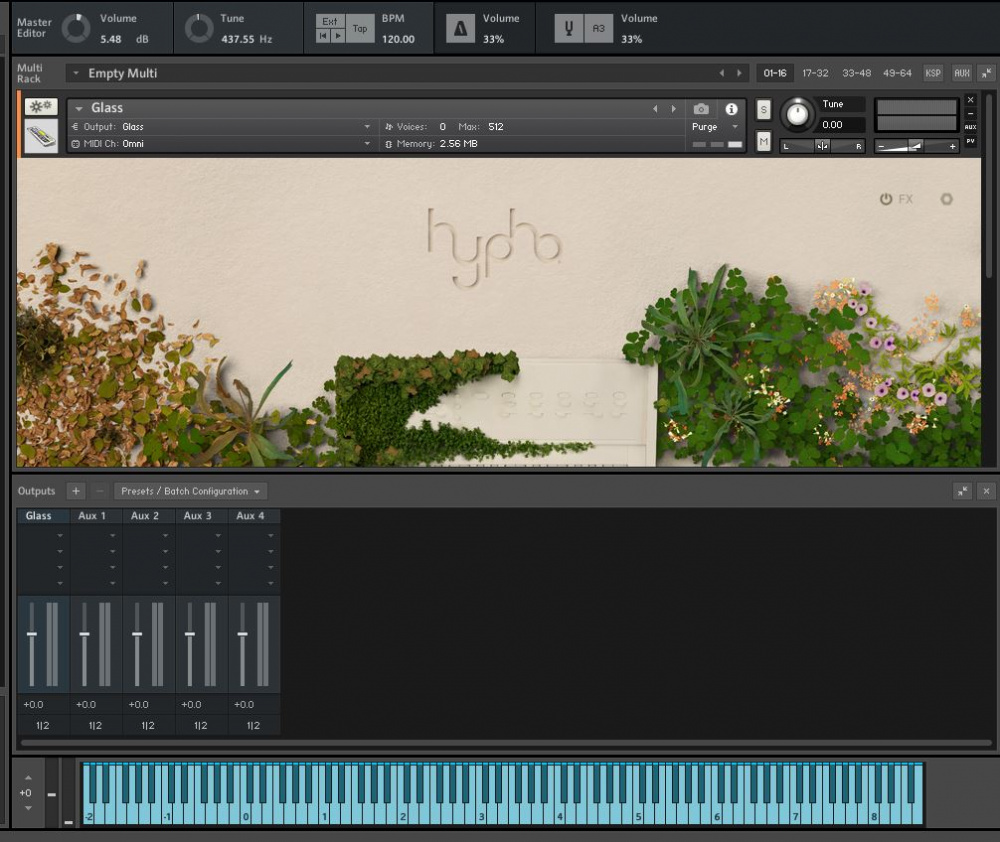This screenshot has height=842, width=1000.
Task: Expand the Presets / Batch Configuration dropdown
Action: pos(190,491)
